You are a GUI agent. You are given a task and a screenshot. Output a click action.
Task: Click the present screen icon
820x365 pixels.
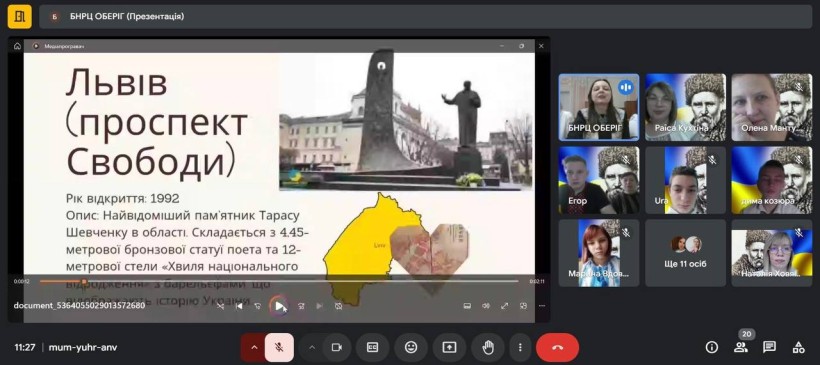pos(449,347)
